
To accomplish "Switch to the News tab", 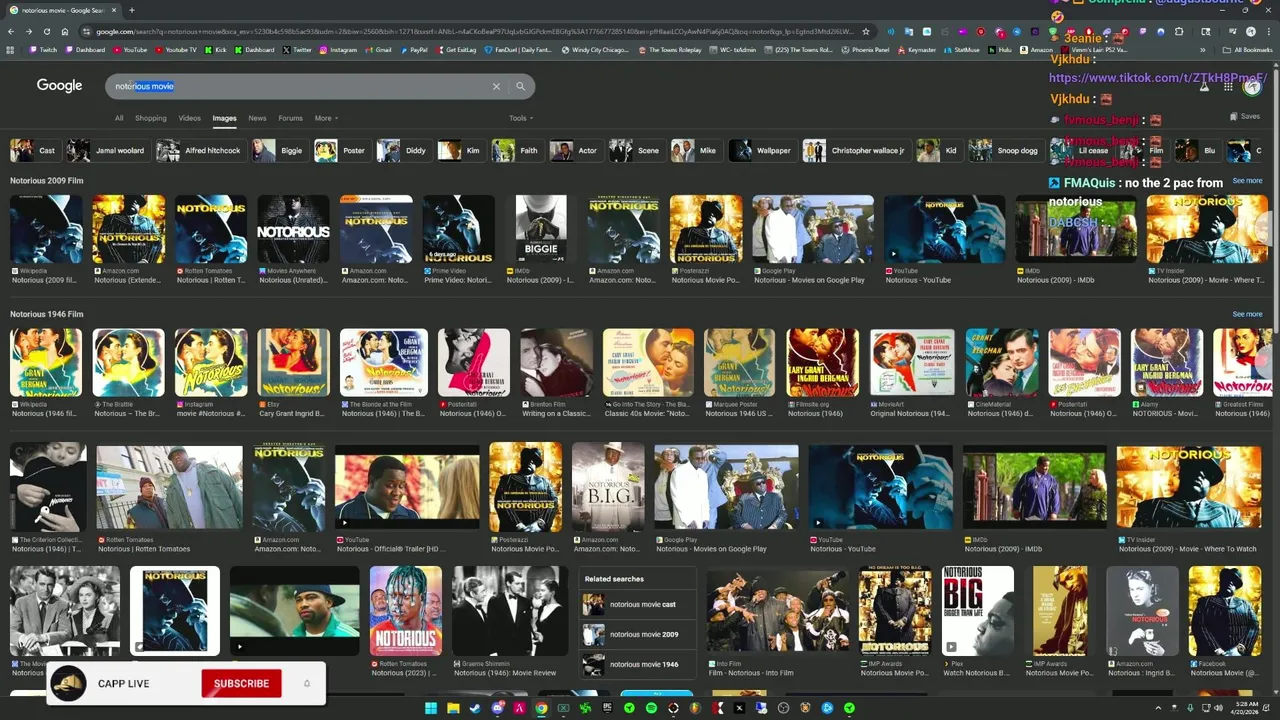I will coord(257,118).
